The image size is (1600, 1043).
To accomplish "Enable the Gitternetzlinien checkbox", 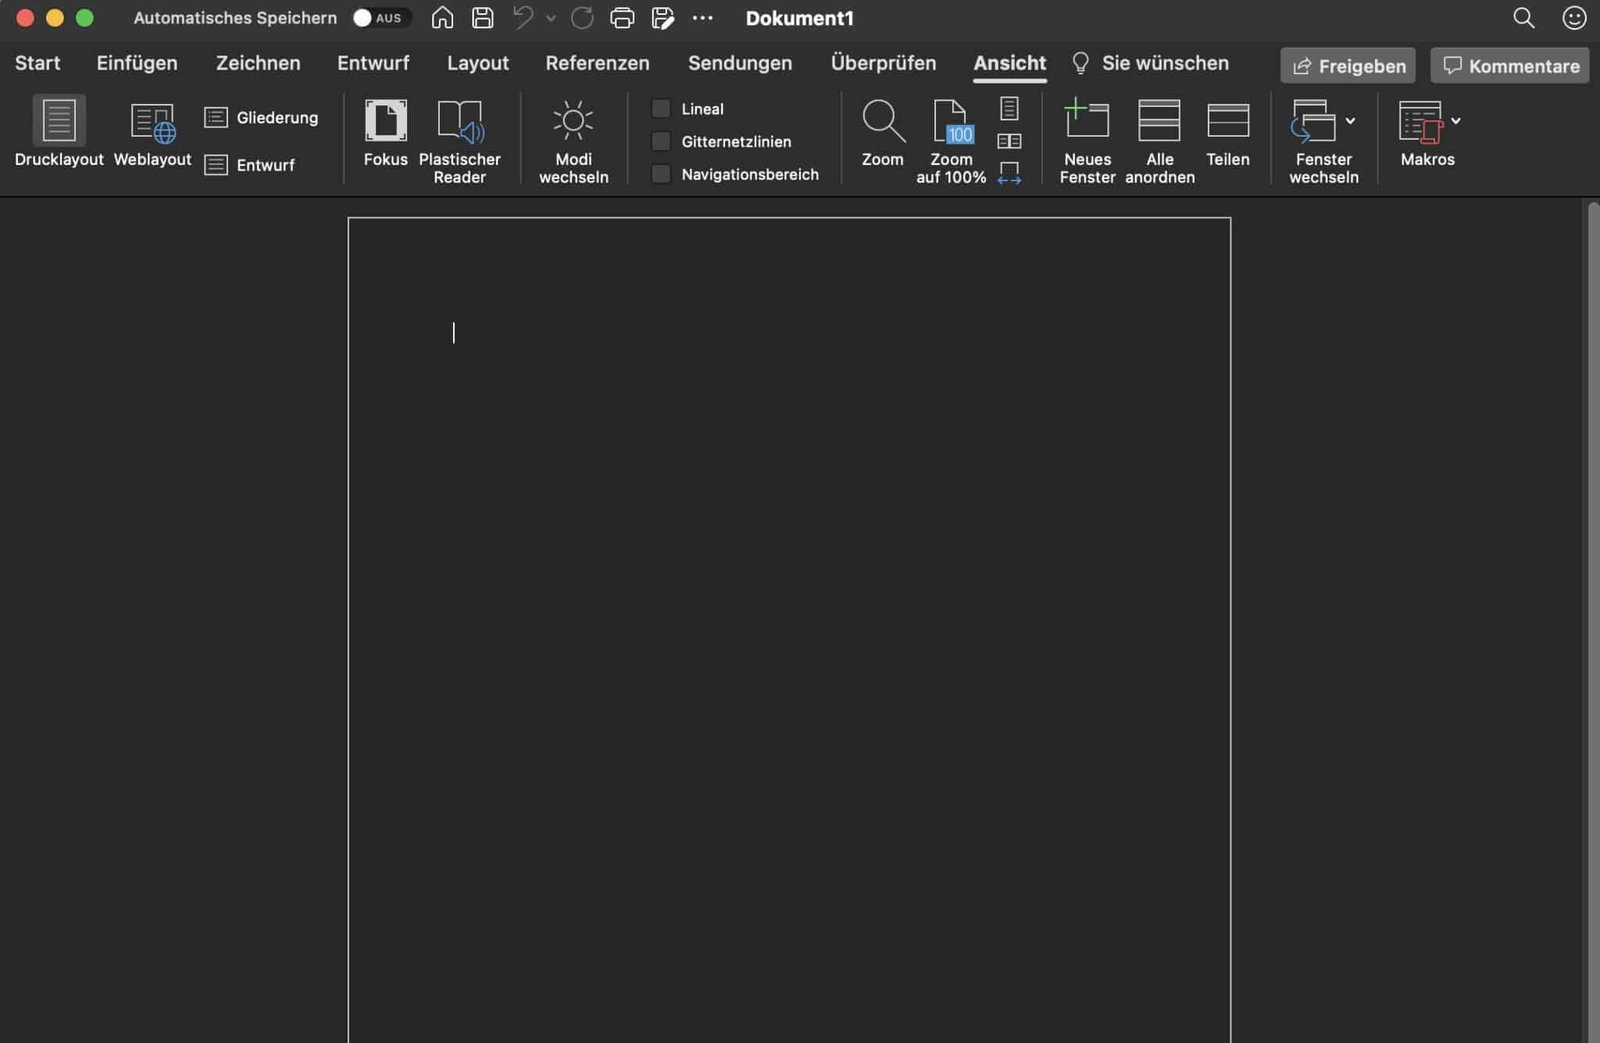I will click(x=661, y=142).
